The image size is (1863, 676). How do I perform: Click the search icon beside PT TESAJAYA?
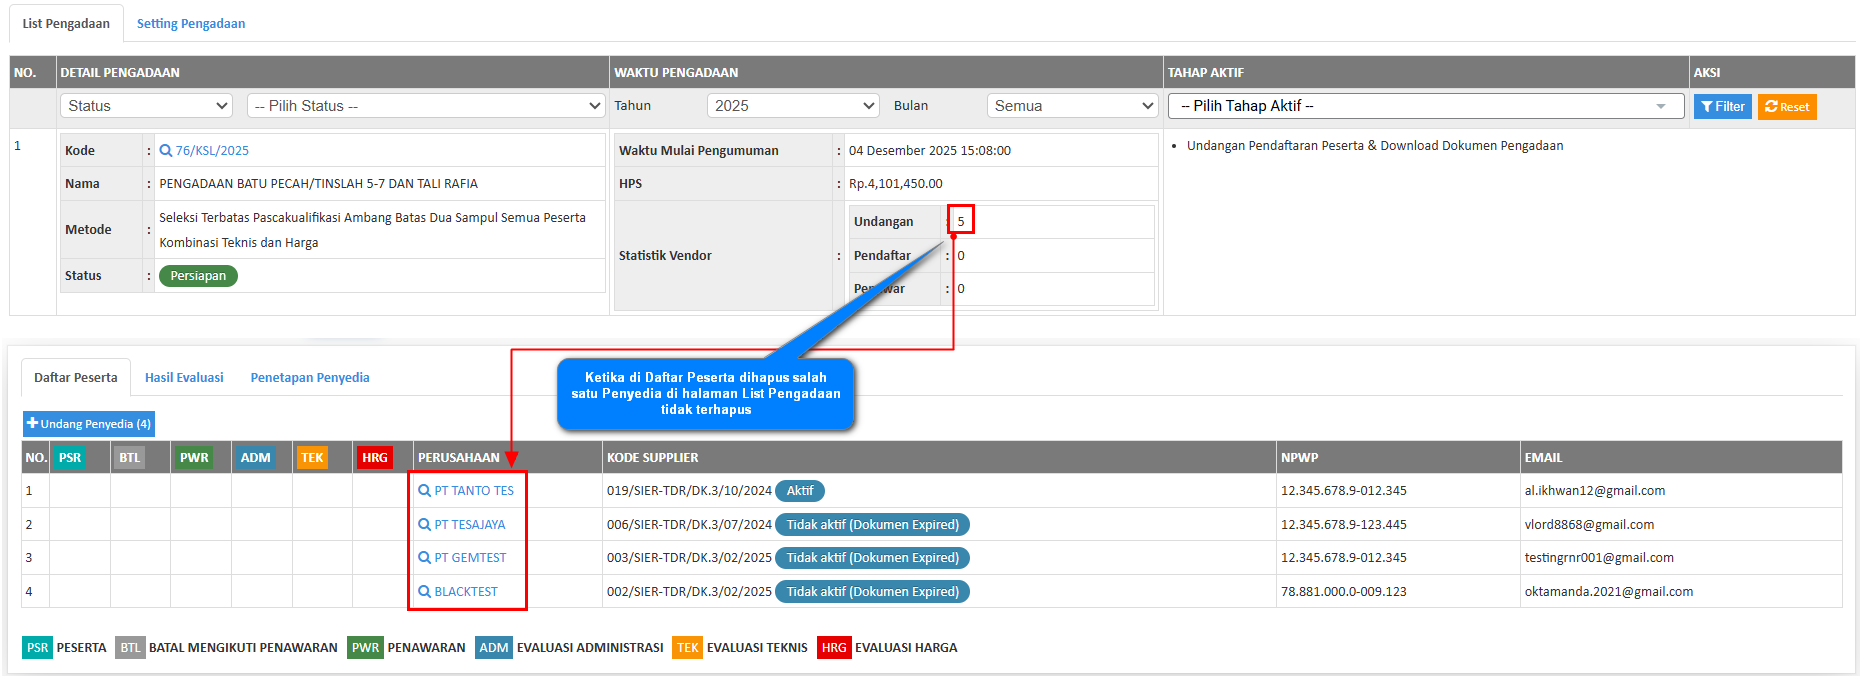point(424,525)
